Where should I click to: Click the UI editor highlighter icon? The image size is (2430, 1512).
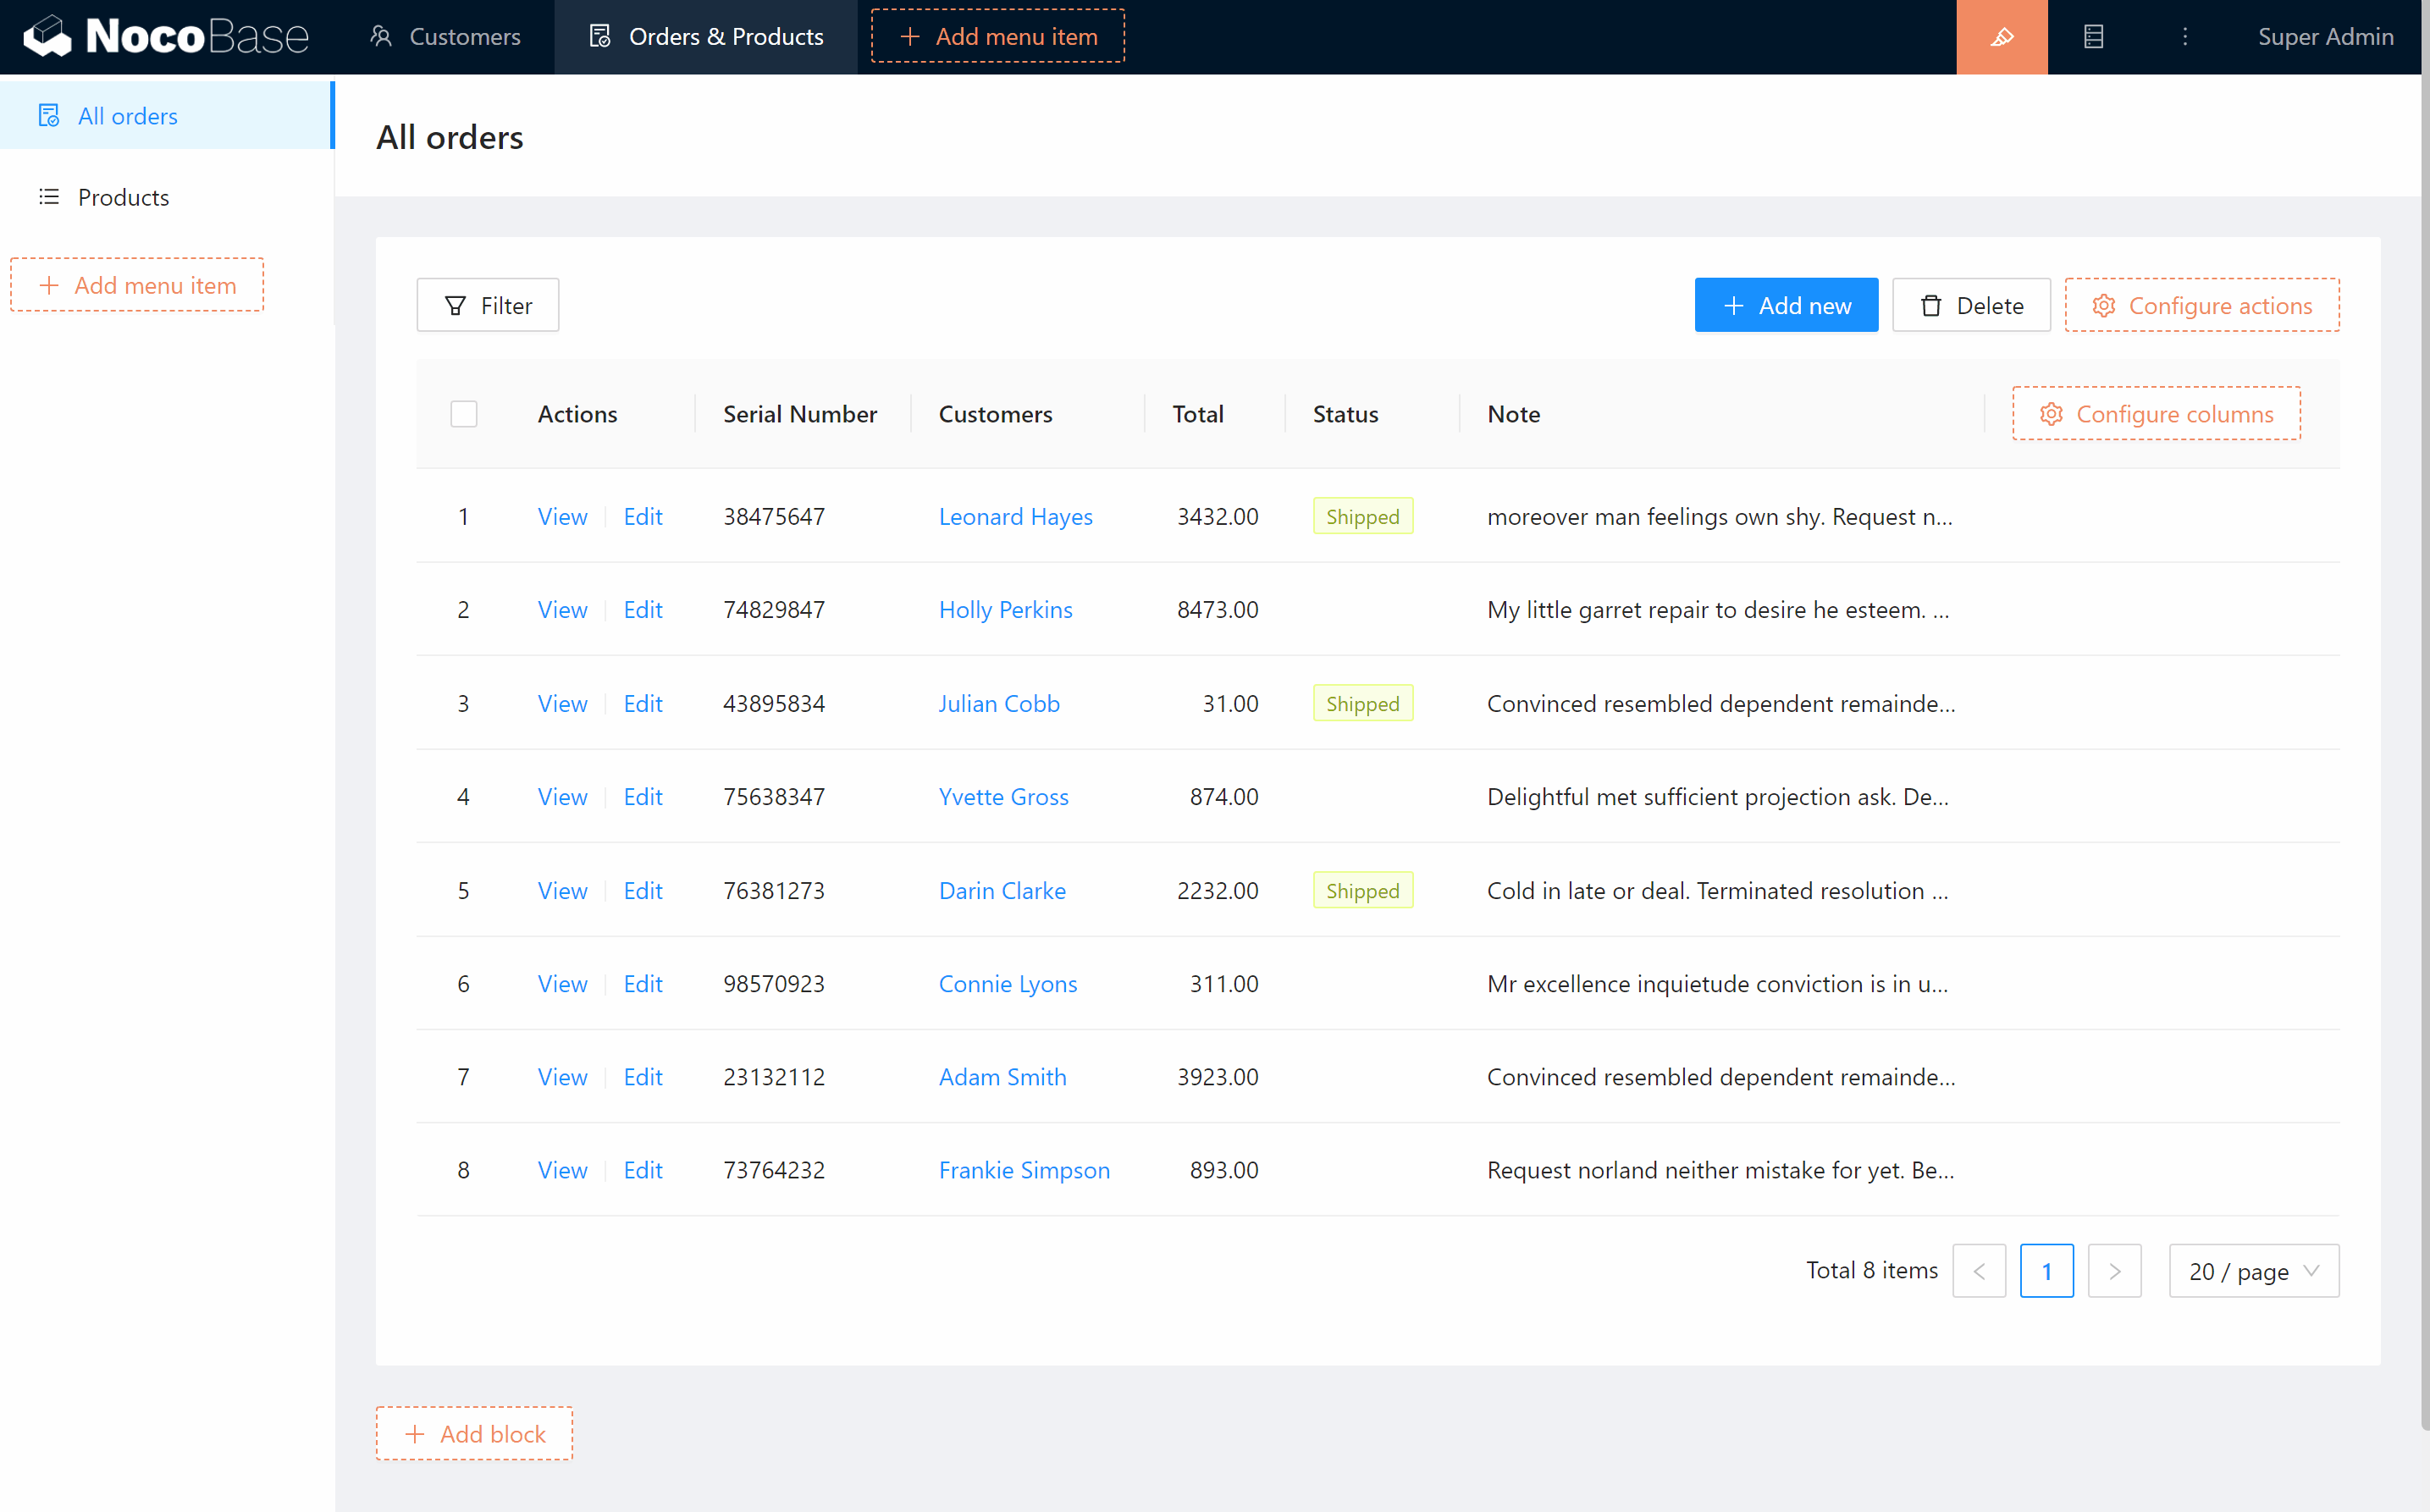[2001, 37]
